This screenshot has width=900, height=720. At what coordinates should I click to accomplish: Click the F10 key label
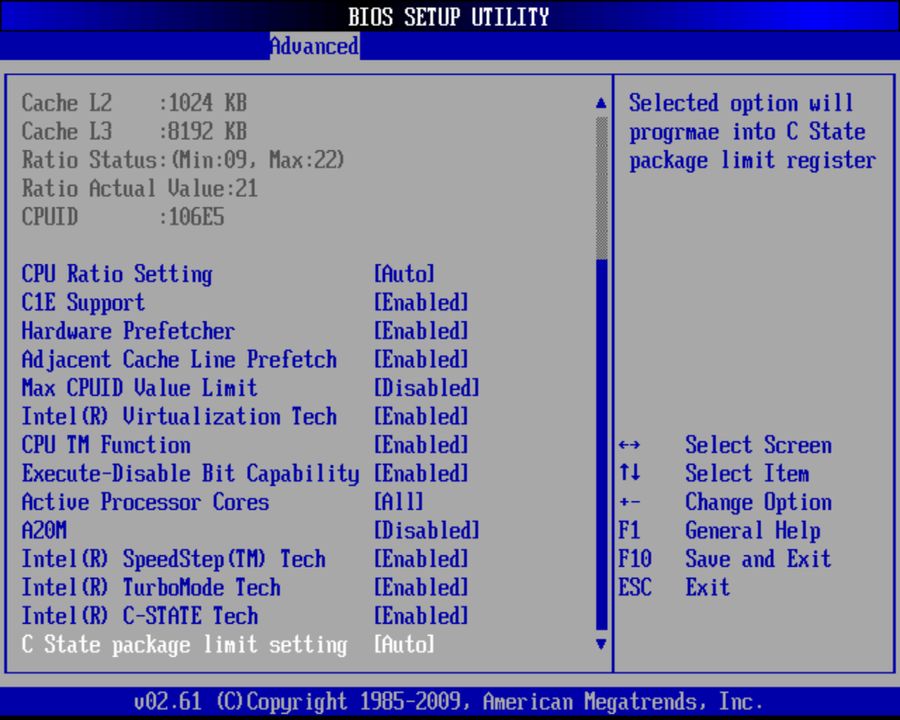pos(635,559)
